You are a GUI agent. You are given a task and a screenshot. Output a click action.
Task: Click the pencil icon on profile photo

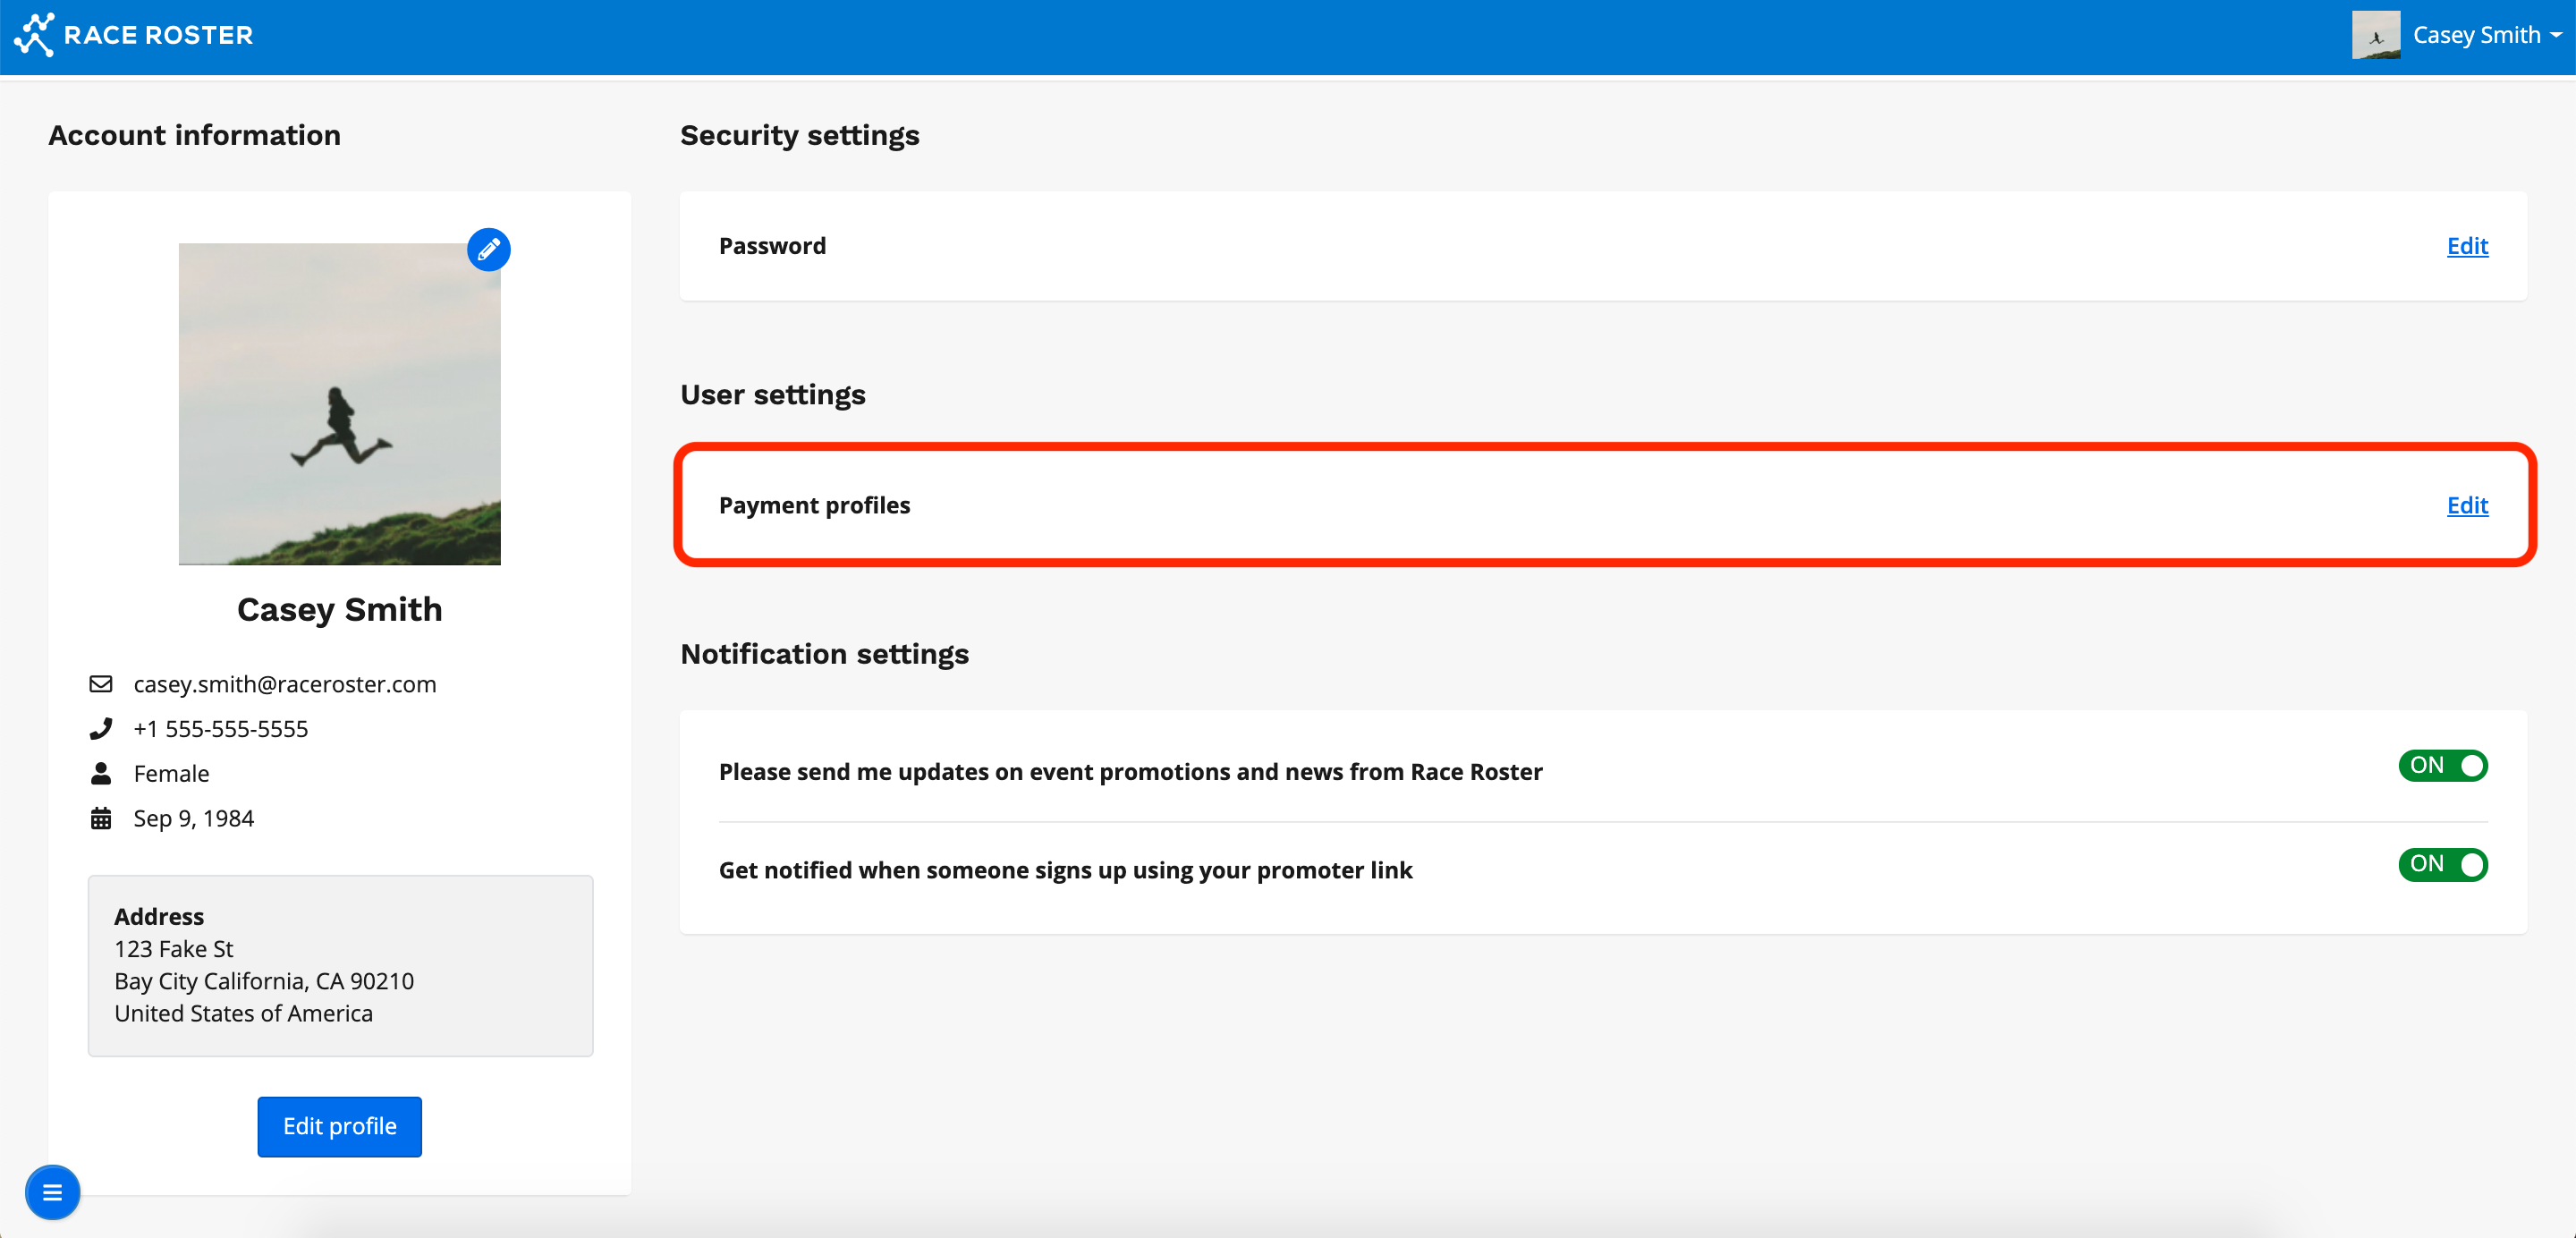point(488,249)
